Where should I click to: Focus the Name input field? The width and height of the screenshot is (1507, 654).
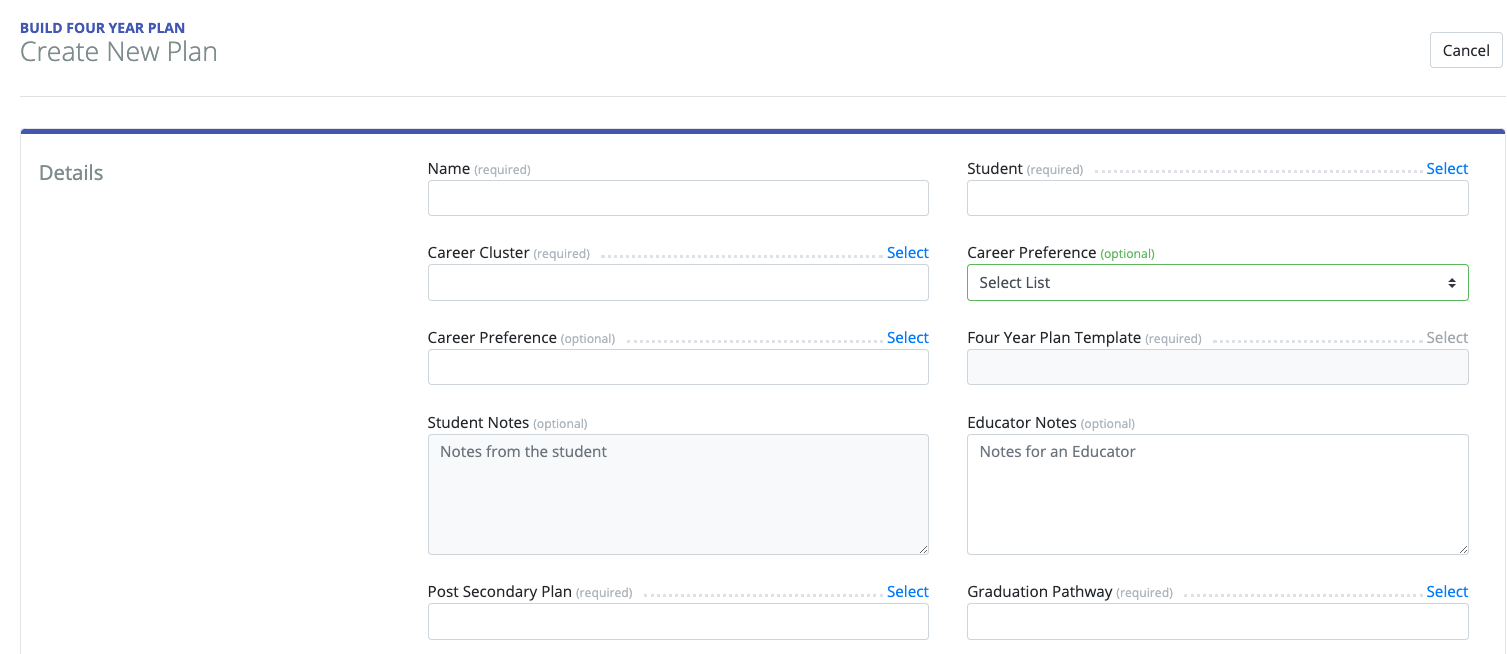(678, 198)
